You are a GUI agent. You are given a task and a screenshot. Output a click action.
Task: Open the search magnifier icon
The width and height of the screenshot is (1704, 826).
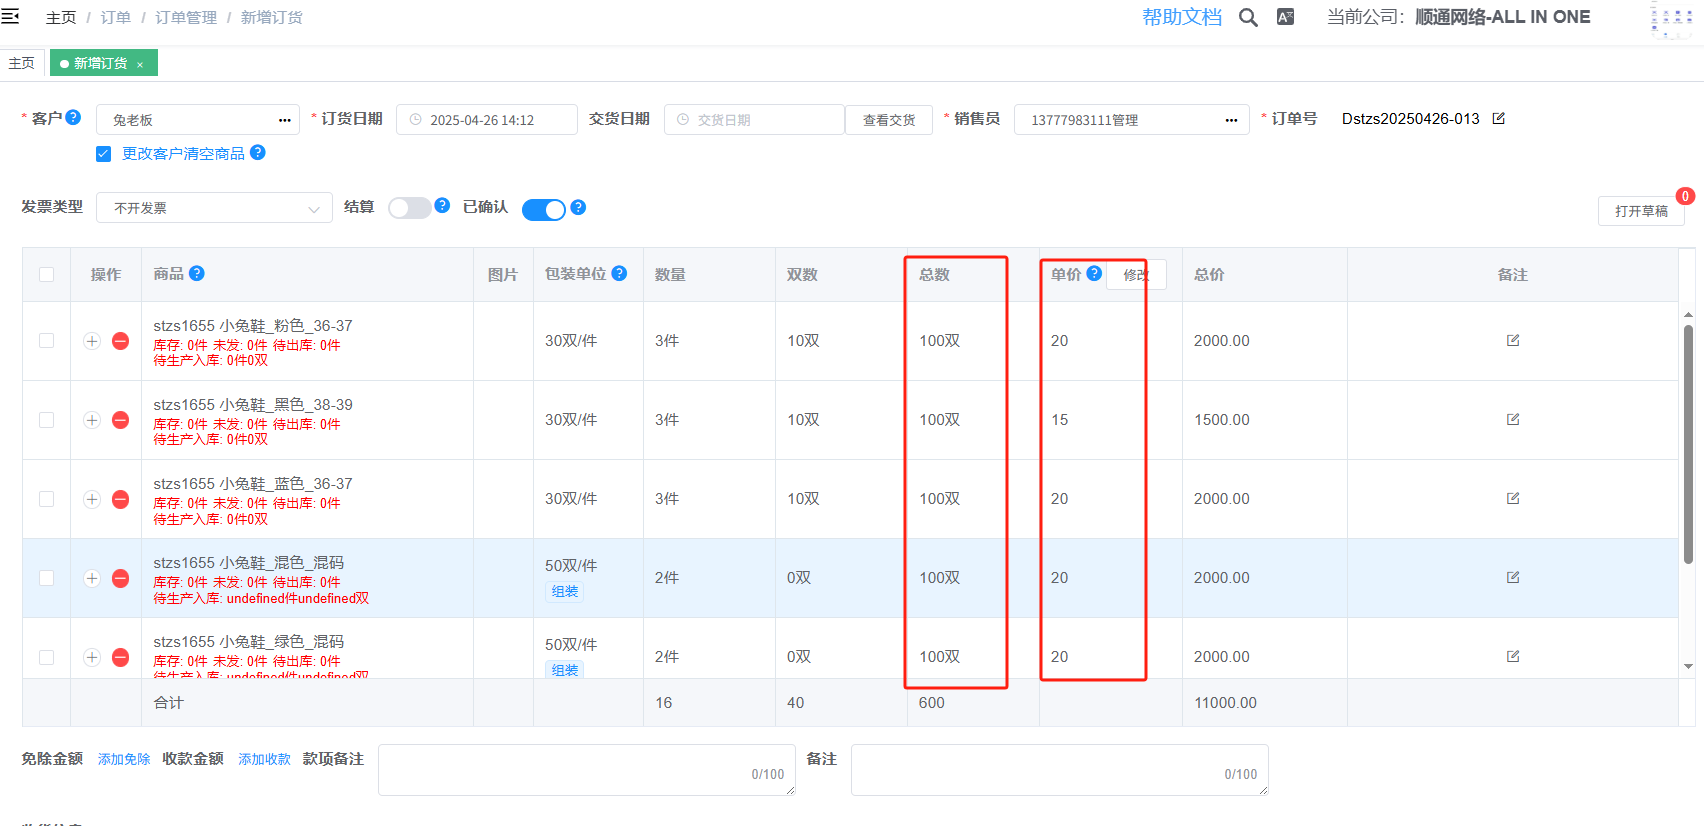1248,17
